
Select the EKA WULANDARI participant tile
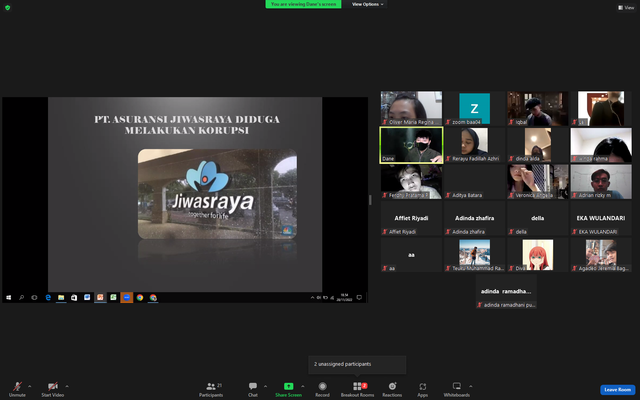pyautogui.click(x=601, y=218)
